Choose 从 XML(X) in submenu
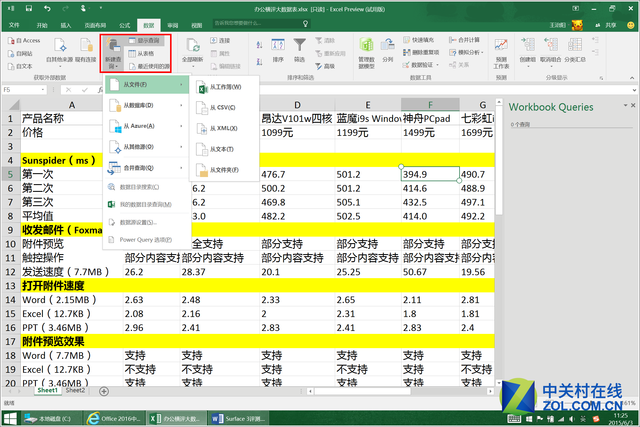Screen dimensions: 640x427 224,129
